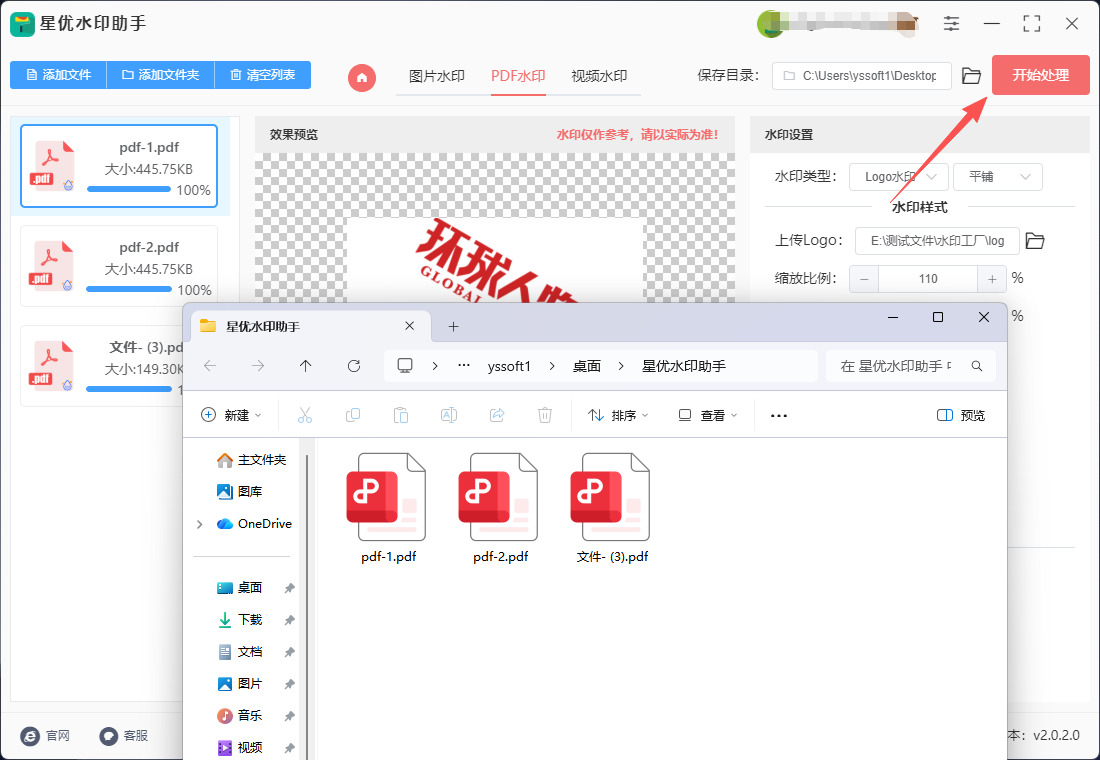Viewport: 1100px width, 760px height.
Task: Click the search magnifier in explorer search box
Action: click(977, 366)
